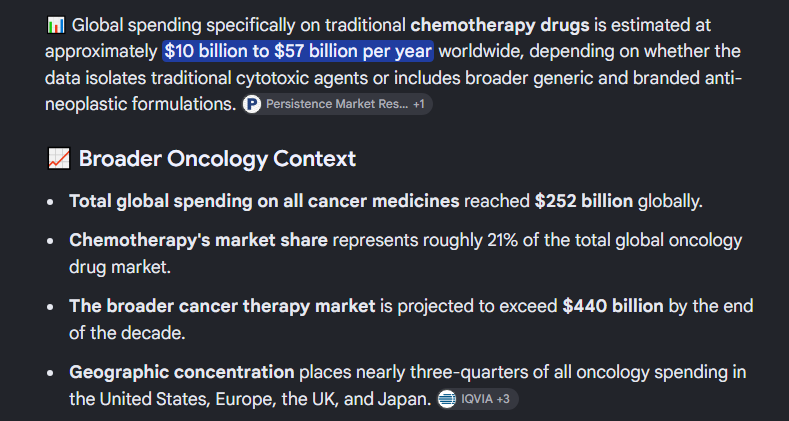The width and height of the screenshot is (789, 421).
Task: Click the 'Geographic concentration' bold text
Action: (182, 373)
